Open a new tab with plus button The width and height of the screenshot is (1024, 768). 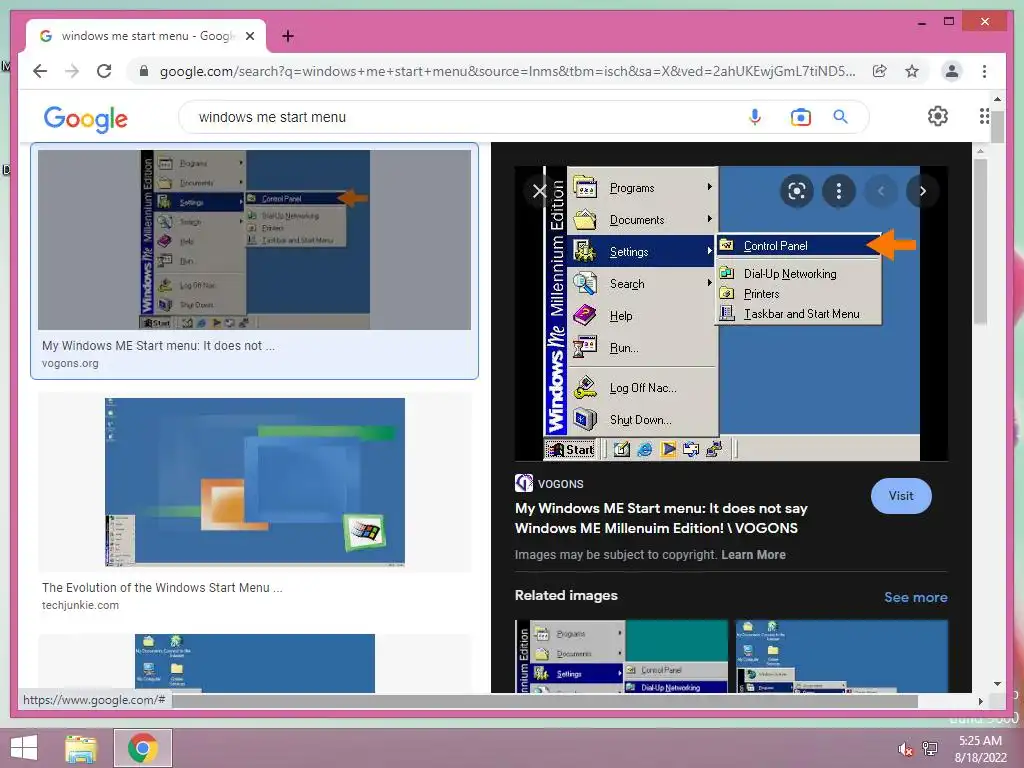tap(288, 36)
